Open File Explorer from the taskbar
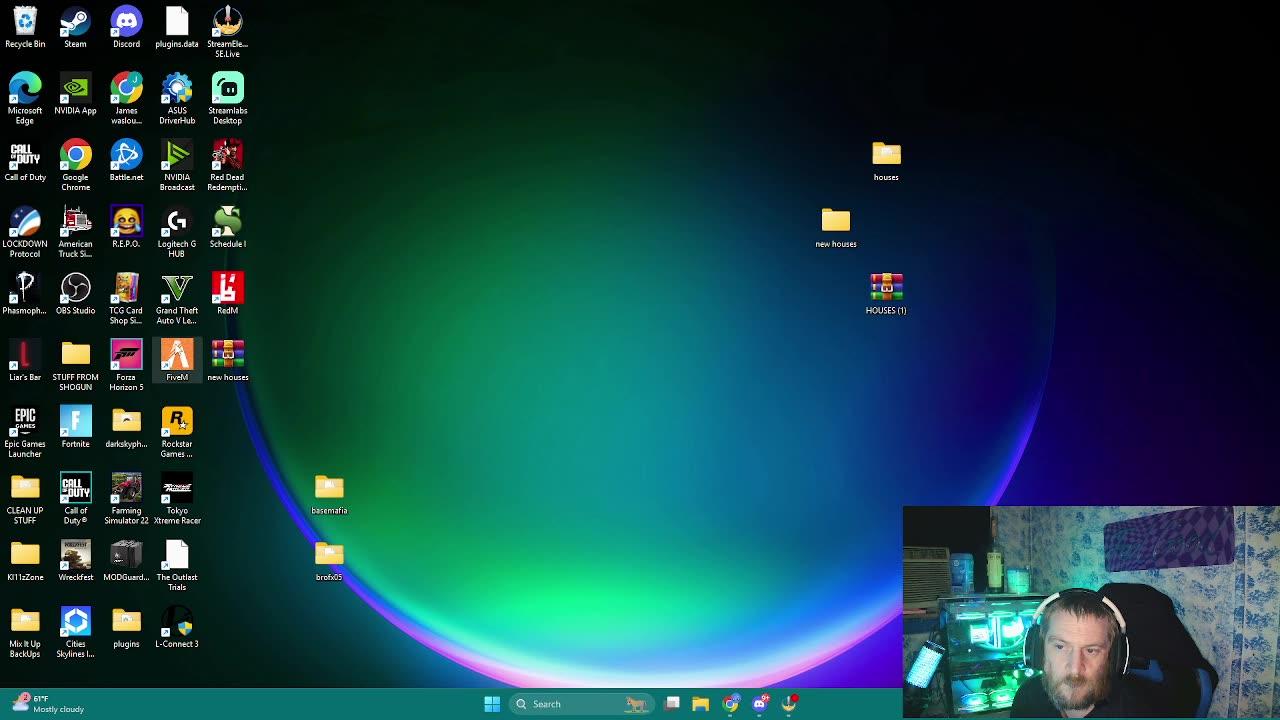Image resolution: width=1280 pixels, height=720 pixels. pos(701,704)
